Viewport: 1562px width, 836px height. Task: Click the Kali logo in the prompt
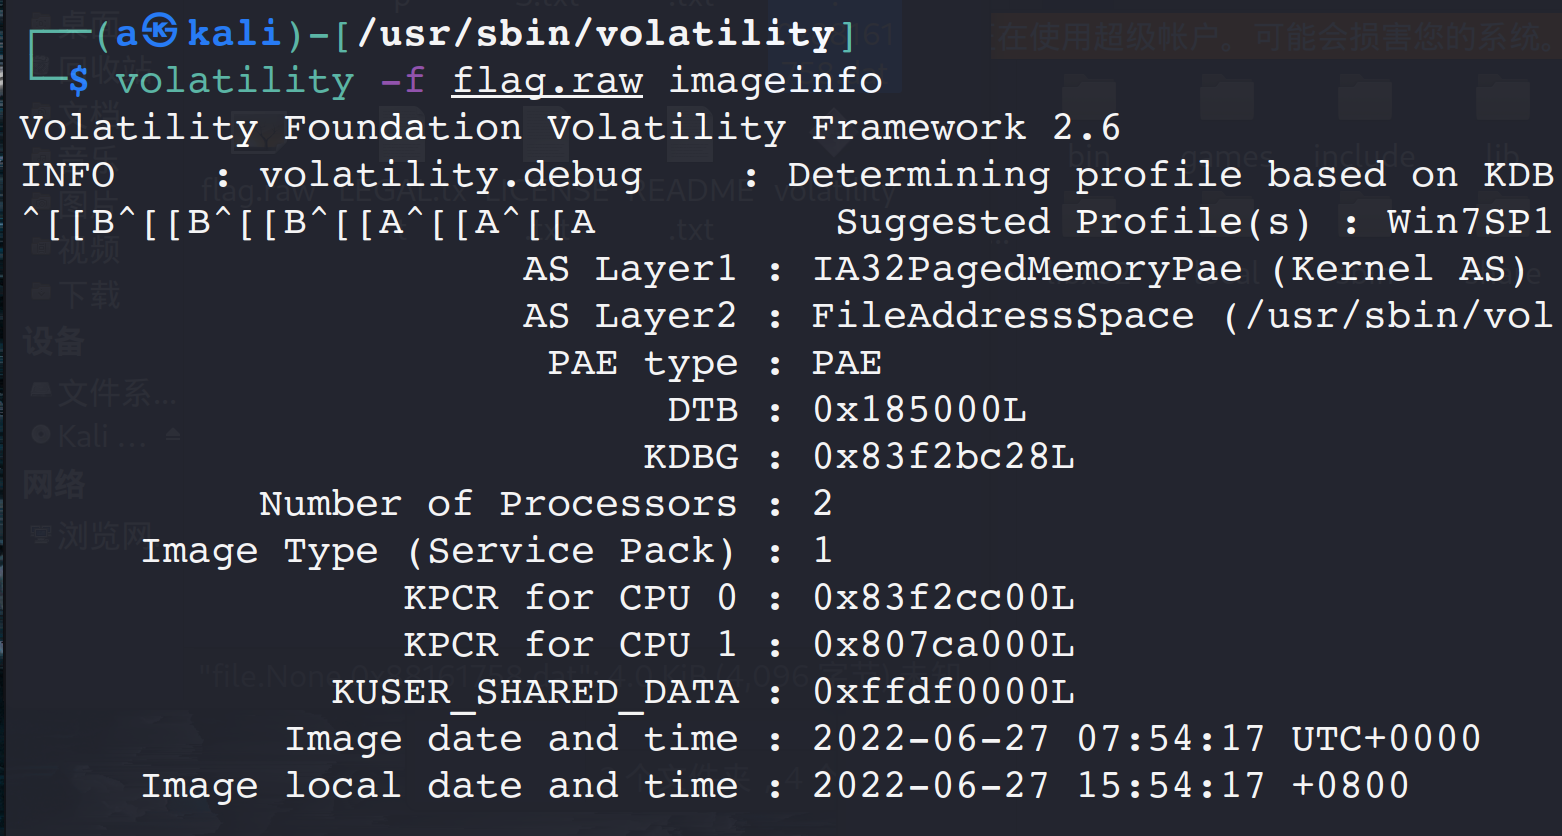point(159,32)
